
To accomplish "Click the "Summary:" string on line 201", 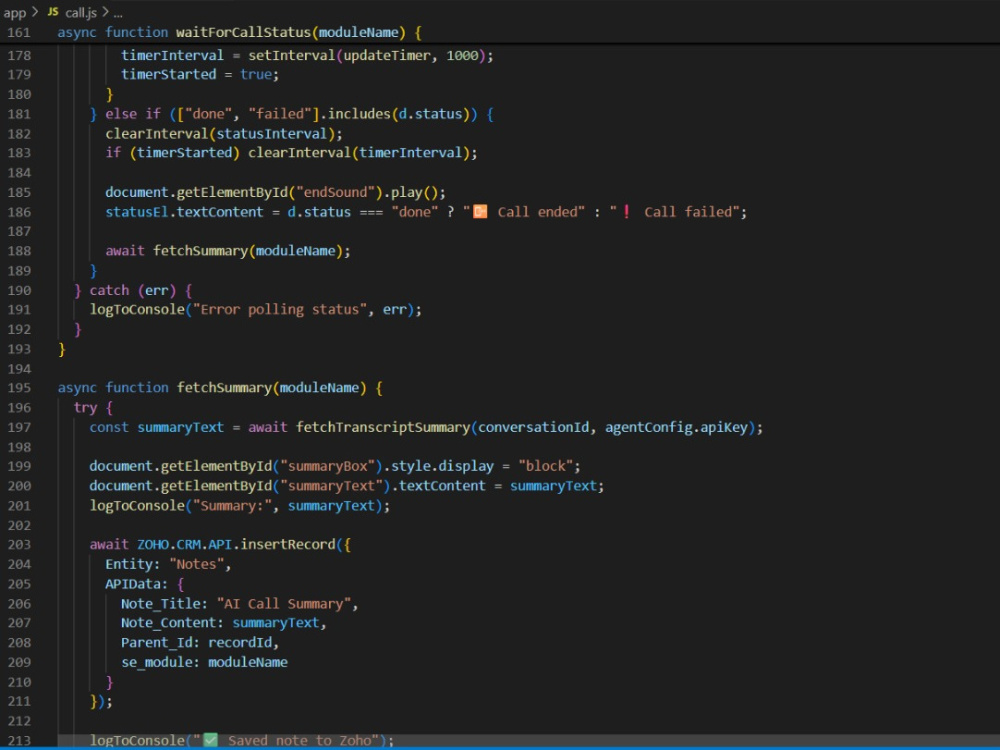I will coord(232,506).
